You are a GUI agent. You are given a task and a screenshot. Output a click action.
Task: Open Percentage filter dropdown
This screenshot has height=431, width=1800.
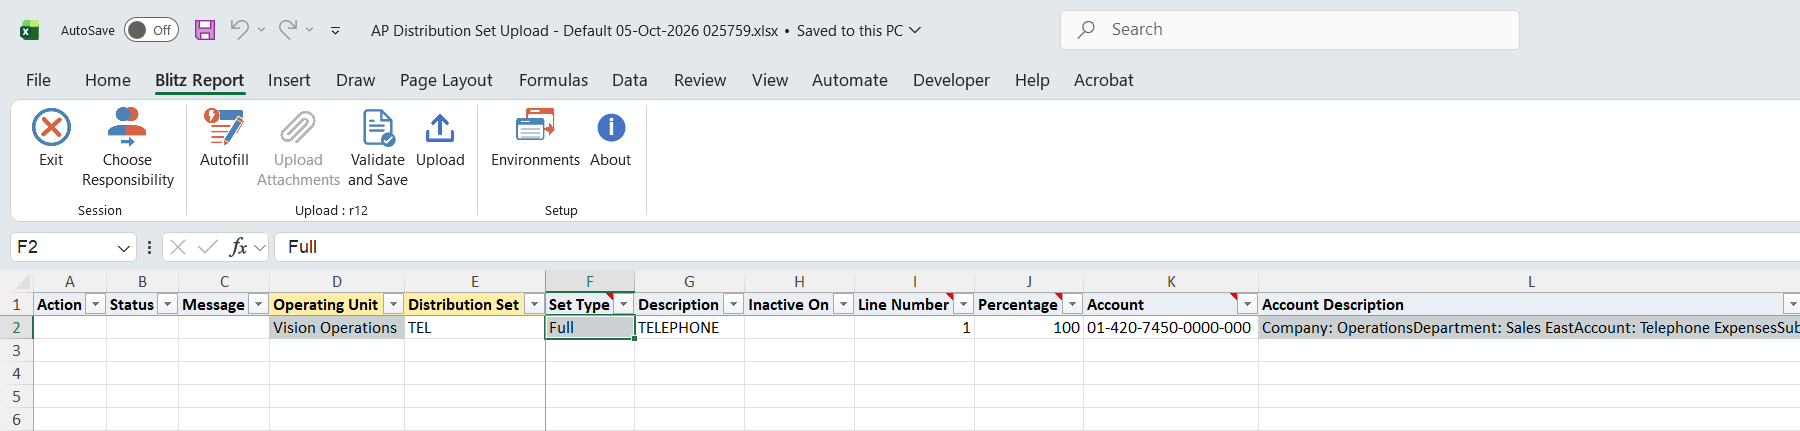pyautogui.click(x=1073, y=304)
